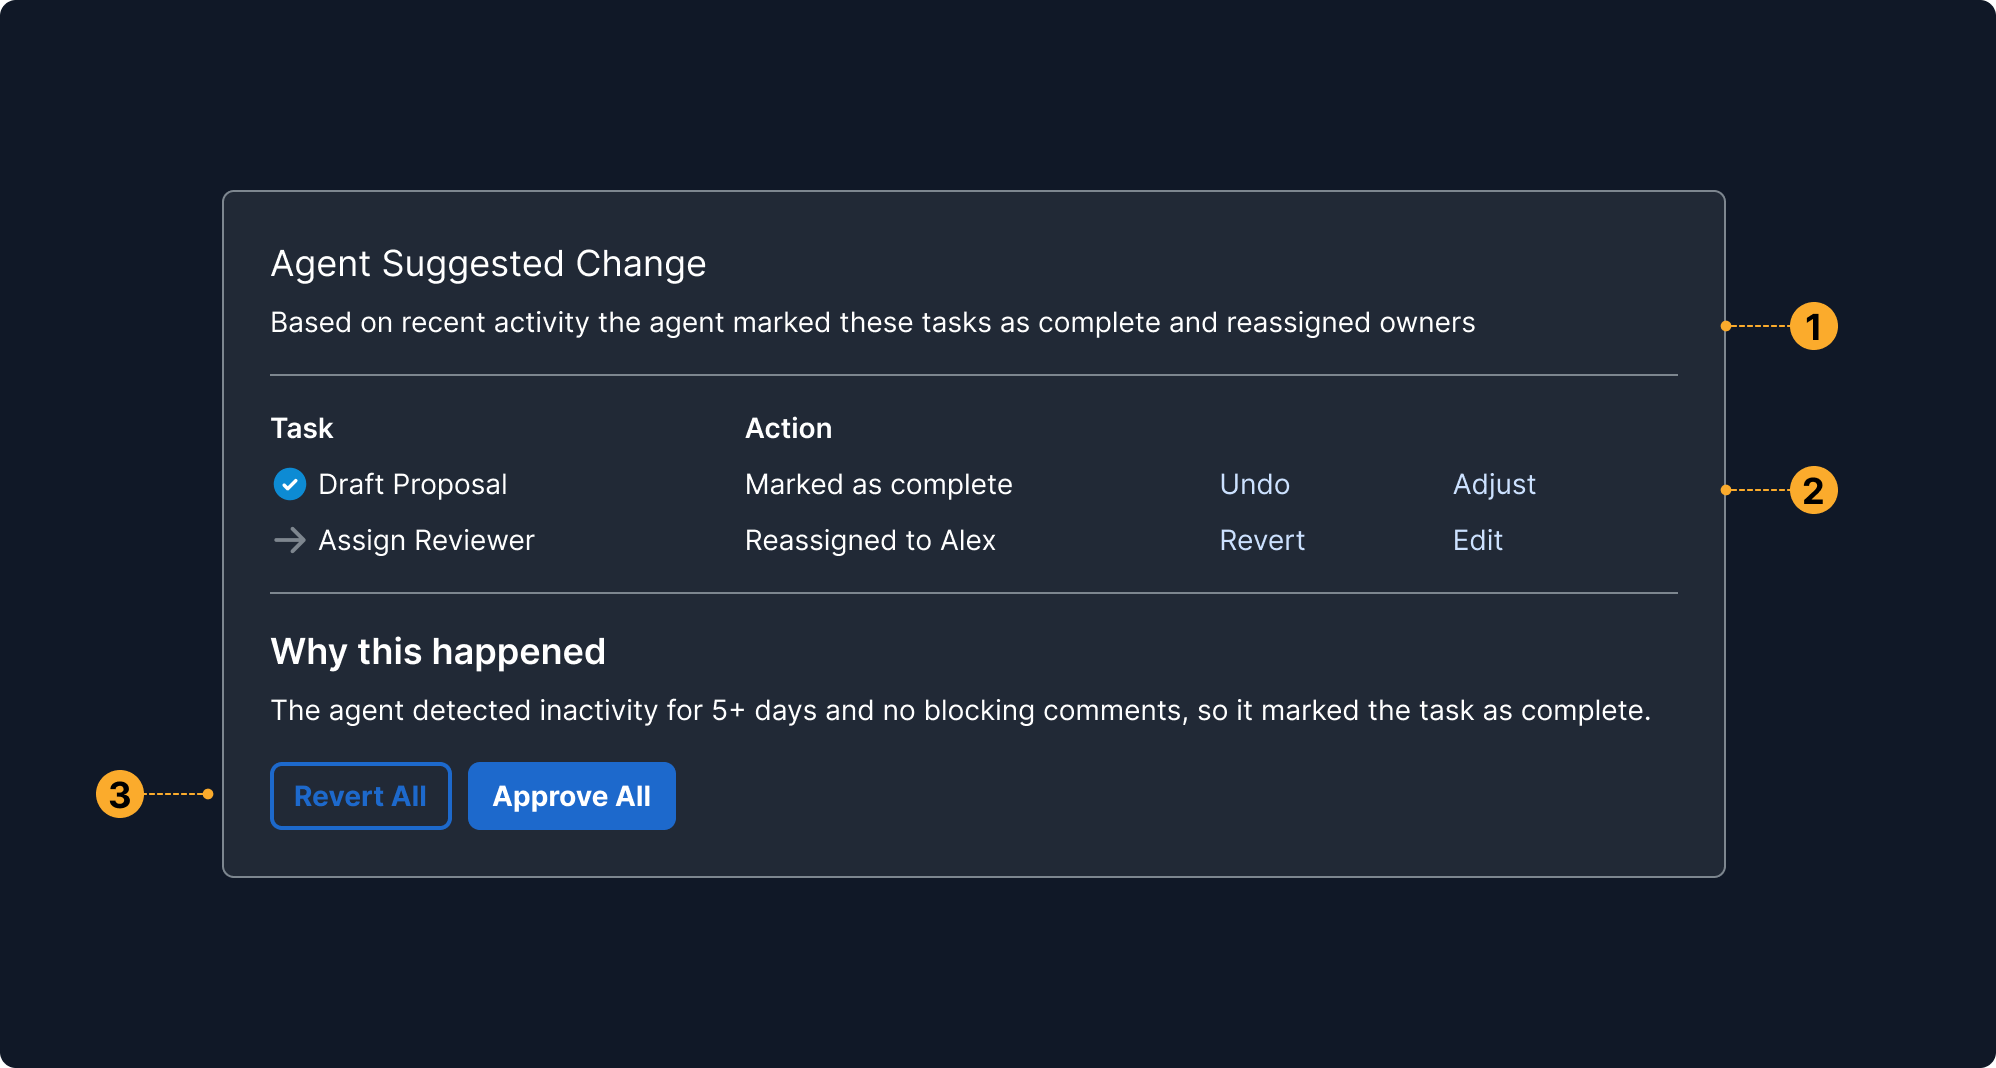Click the arrow icon beside Assign Reviewer
Viewport: 1996px width, 1068px height.
[x=289, y=541]
